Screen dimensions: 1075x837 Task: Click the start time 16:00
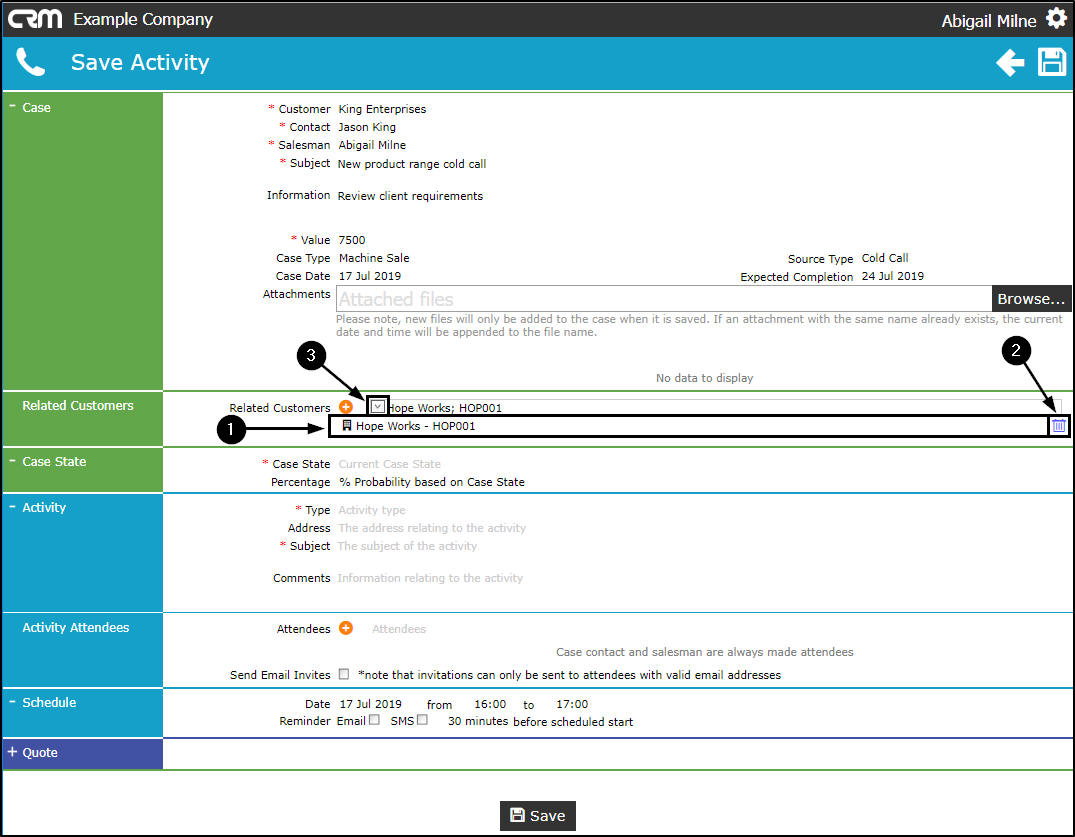coord(490,704)
